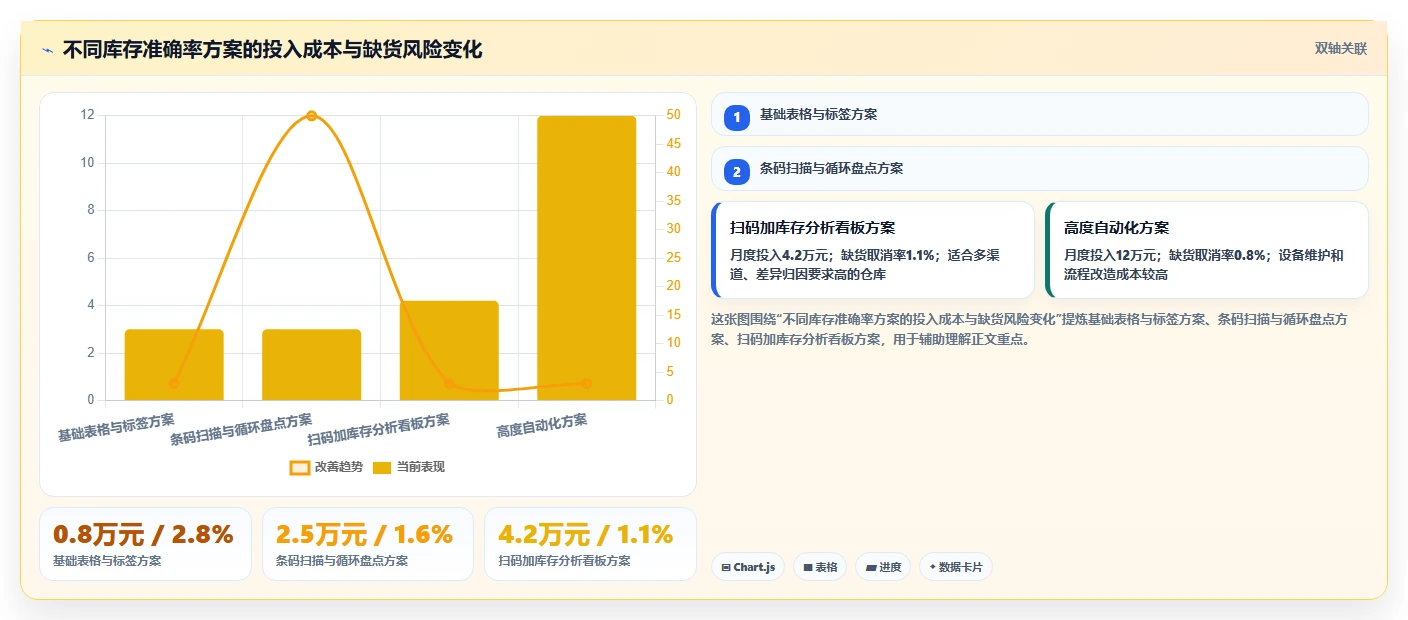Click the line peak point at value 50

pos(311,116)
